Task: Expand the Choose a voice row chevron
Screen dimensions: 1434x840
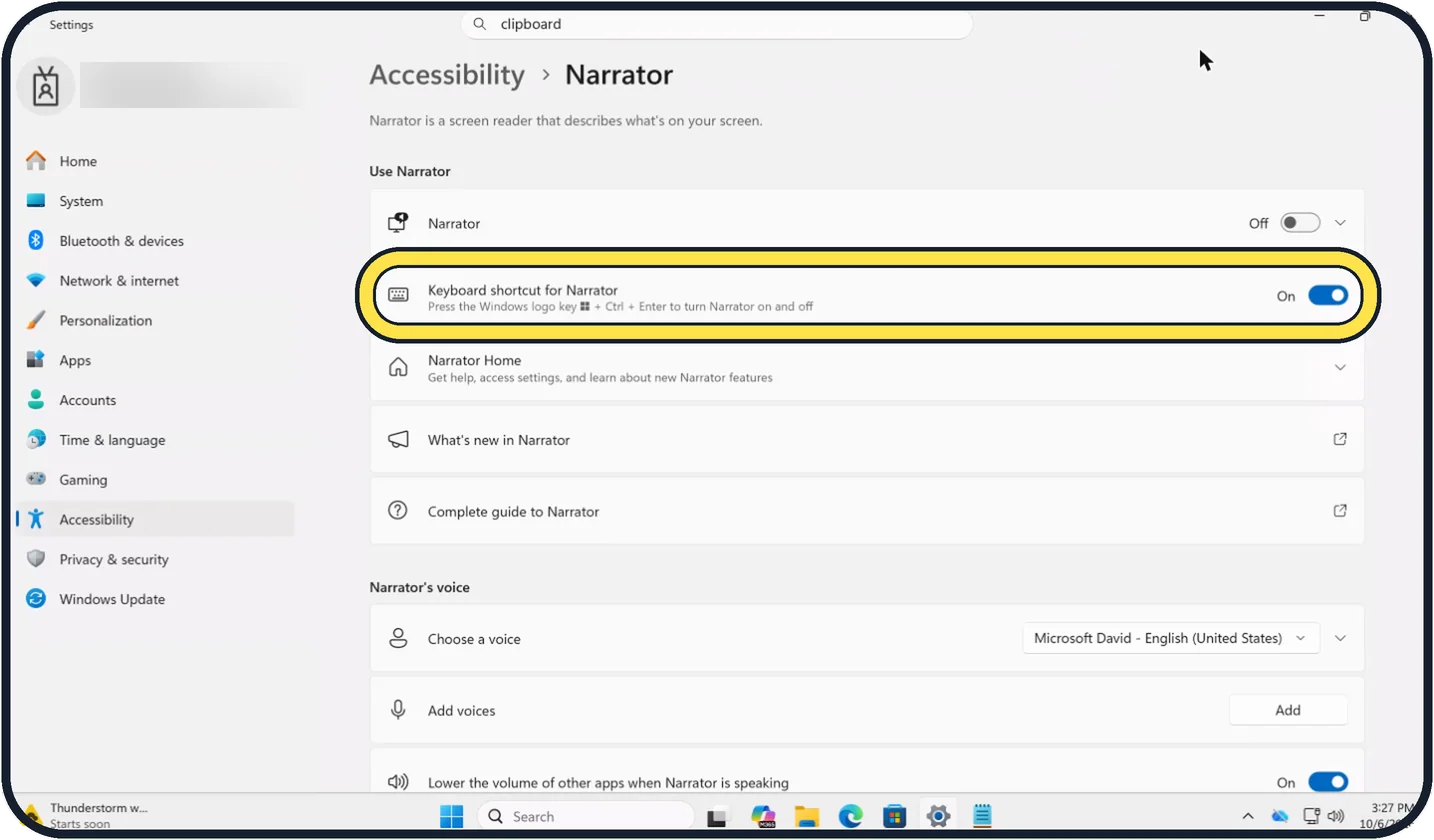Action: coord(1341,638)
